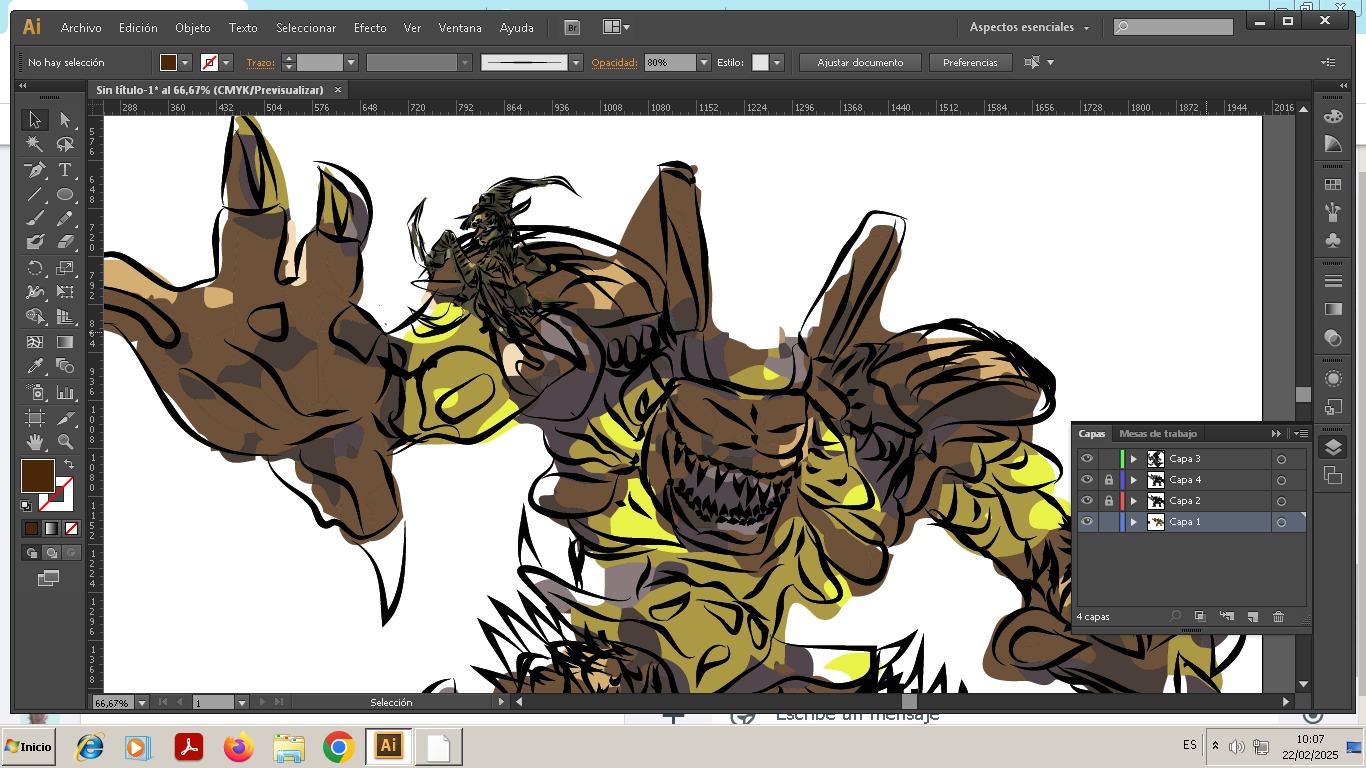Viewport: 1366px width, 768px height.
Task: Select the Direct Selection tool
Action: 65,119
